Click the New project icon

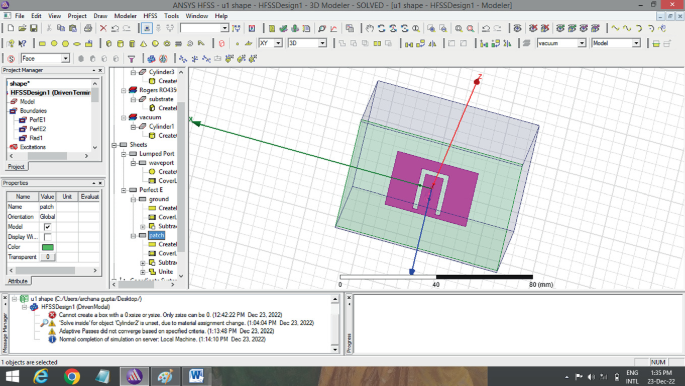pyautogui.click(x=10, y=28)
